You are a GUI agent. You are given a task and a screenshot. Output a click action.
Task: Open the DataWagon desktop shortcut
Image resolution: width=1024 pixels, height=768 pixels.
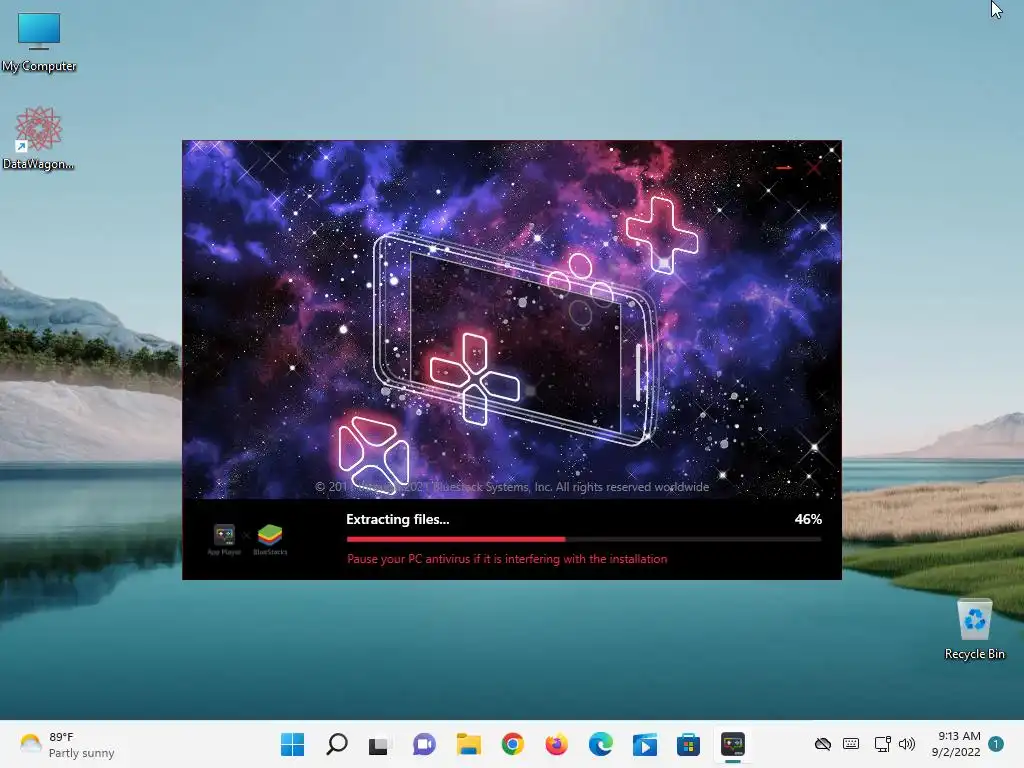point(38,138)
